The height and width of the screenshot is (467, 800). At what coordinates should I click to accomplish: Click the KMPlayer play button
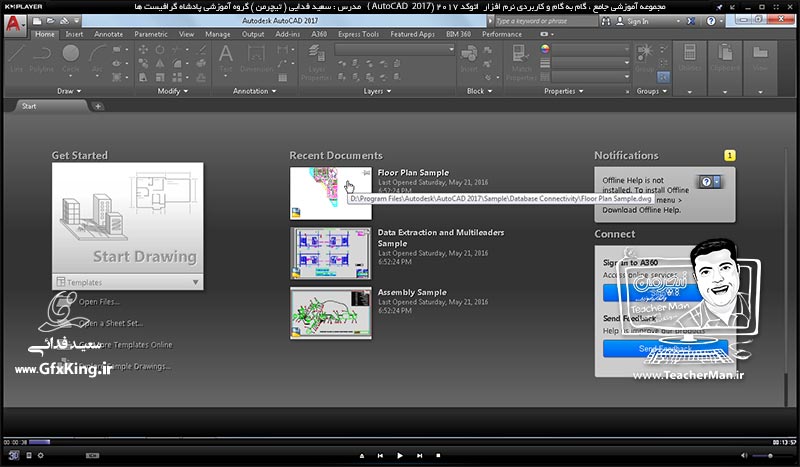(399, 455)
